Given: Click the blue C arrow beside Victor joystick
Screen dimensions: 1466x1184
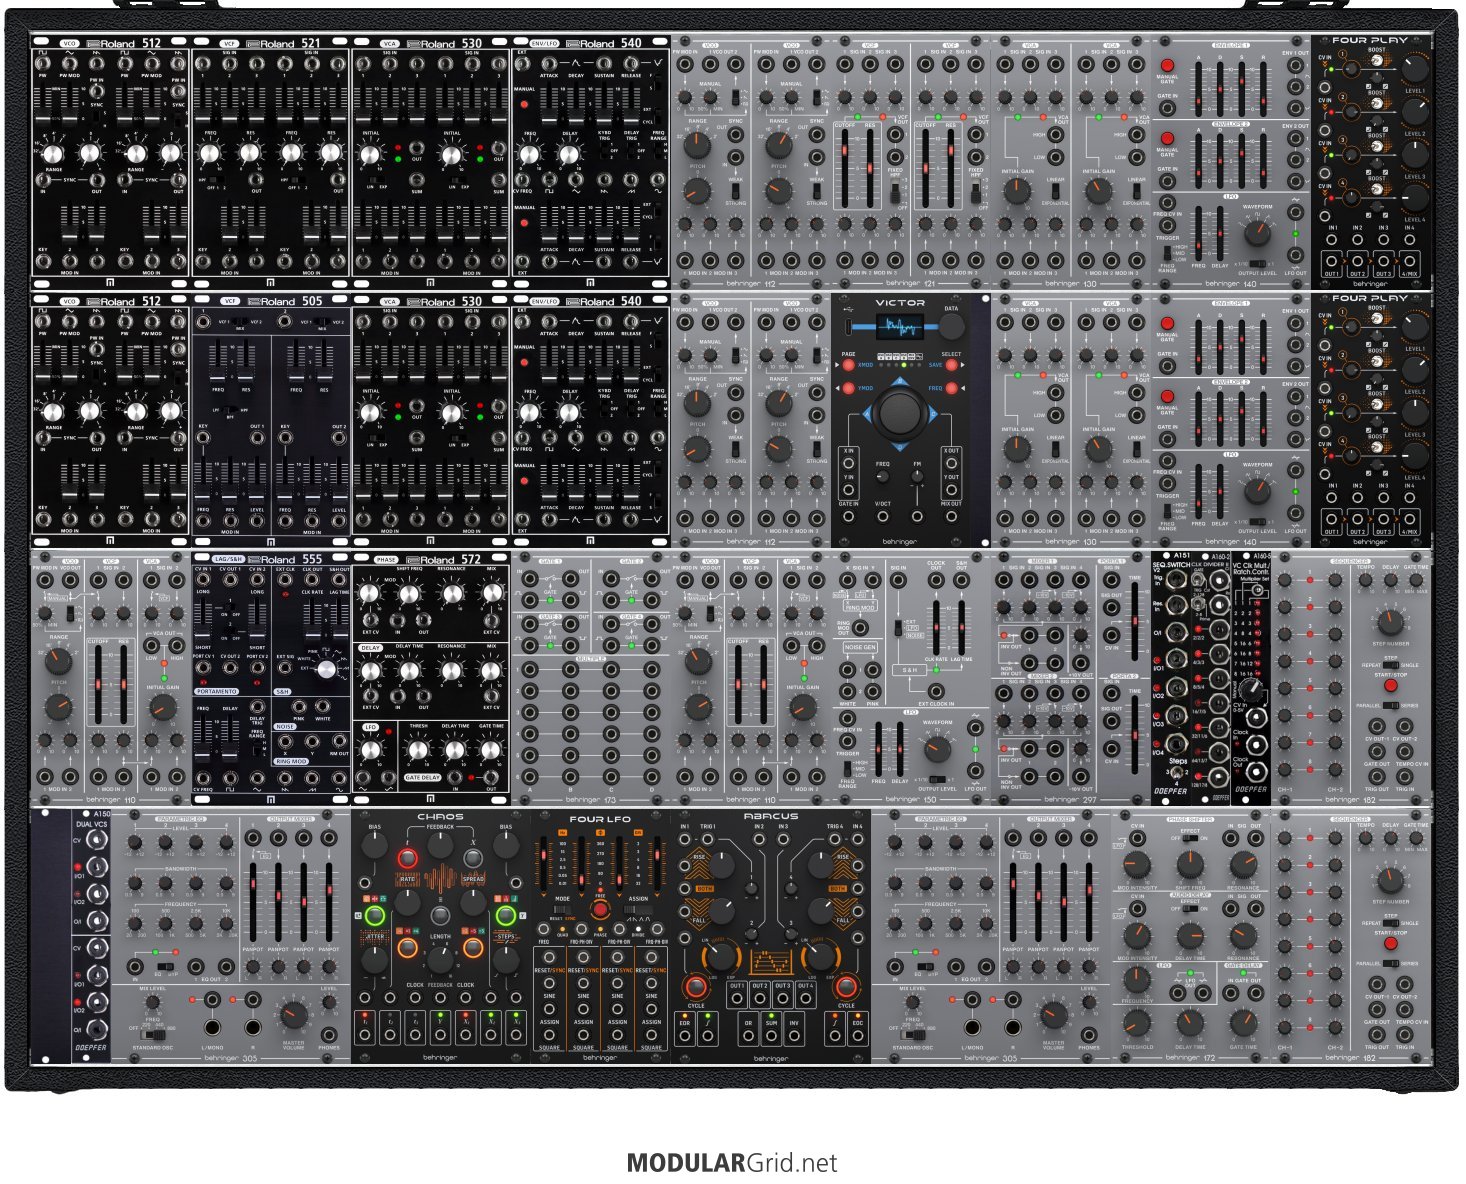Looking at the screenshot, I should point(934,412).
